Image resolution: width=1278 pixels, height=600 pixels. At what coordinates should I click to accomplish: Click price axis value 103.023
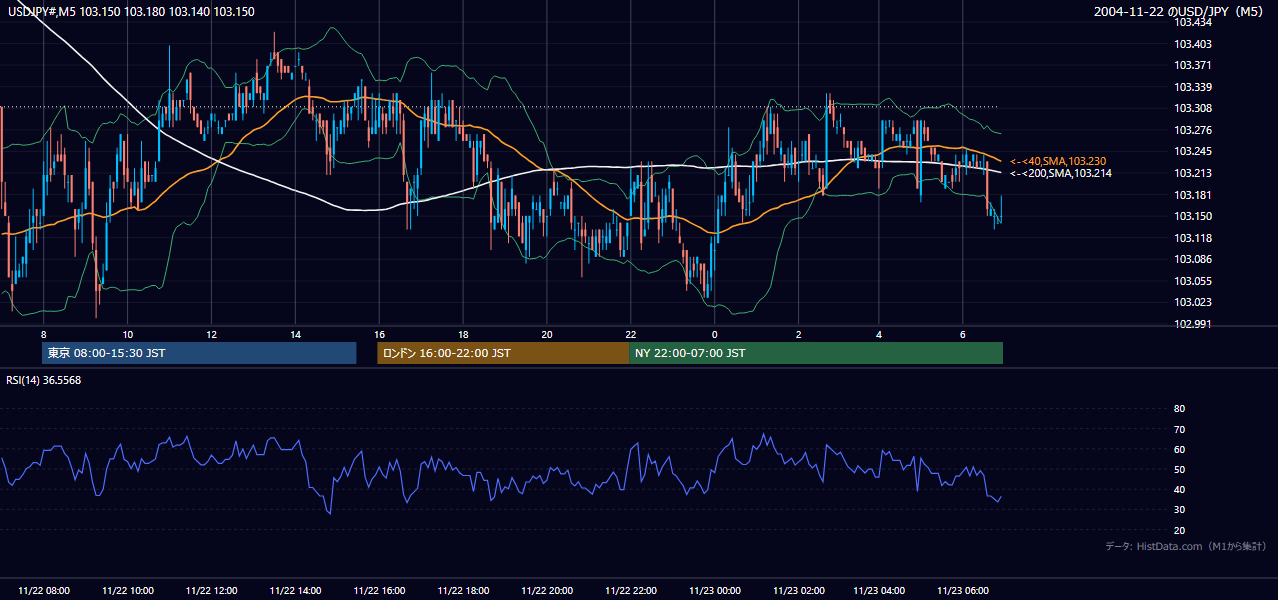1192,302
